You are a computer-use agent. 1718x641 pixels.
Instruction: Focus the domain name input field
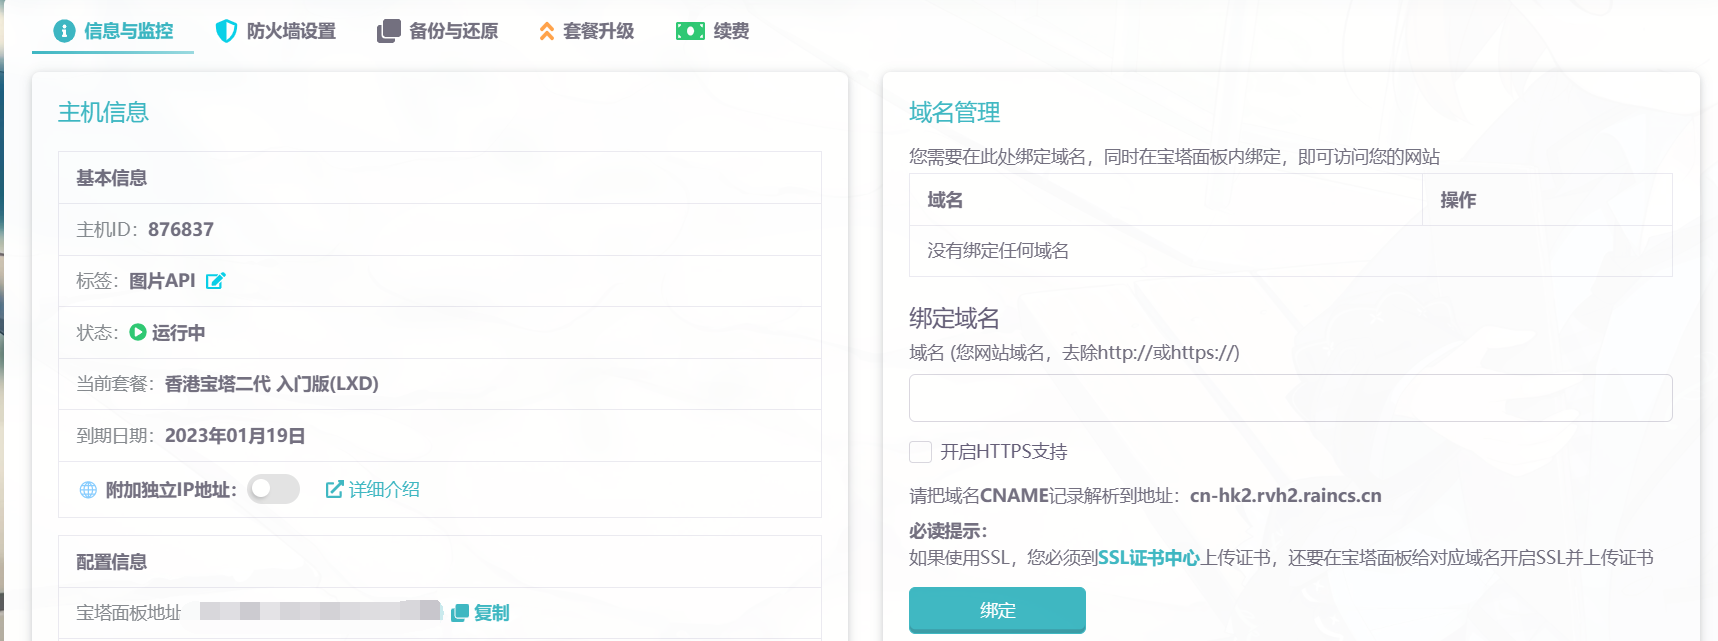point(1290,398)
